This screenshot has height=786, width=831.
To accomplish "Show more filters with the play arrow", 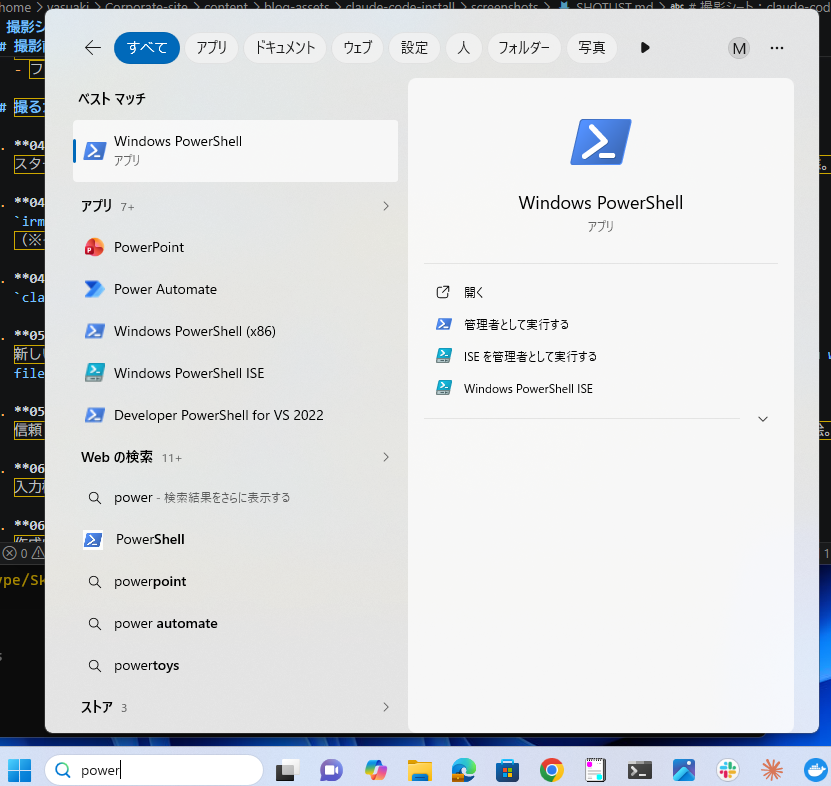I will coord(644,48).
